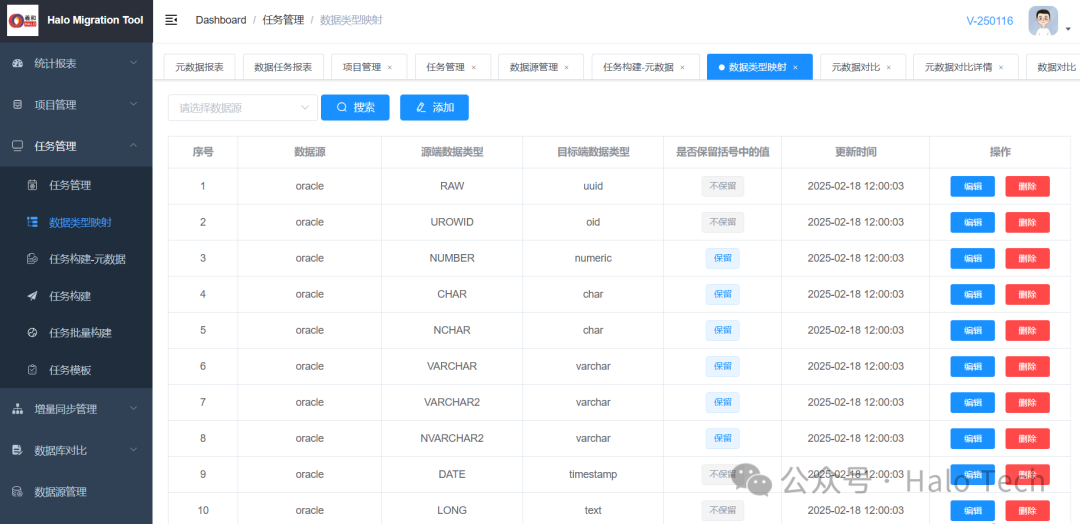
Task: Close the 项目管理 tab with its x
Action: click(x=390, y=67)
